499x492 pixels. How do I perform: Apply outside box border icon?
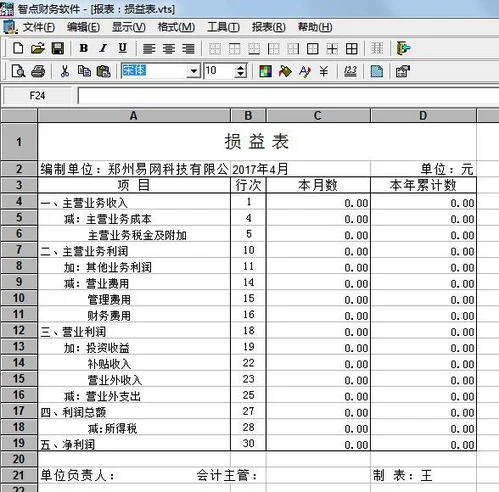tap(312, 49)
